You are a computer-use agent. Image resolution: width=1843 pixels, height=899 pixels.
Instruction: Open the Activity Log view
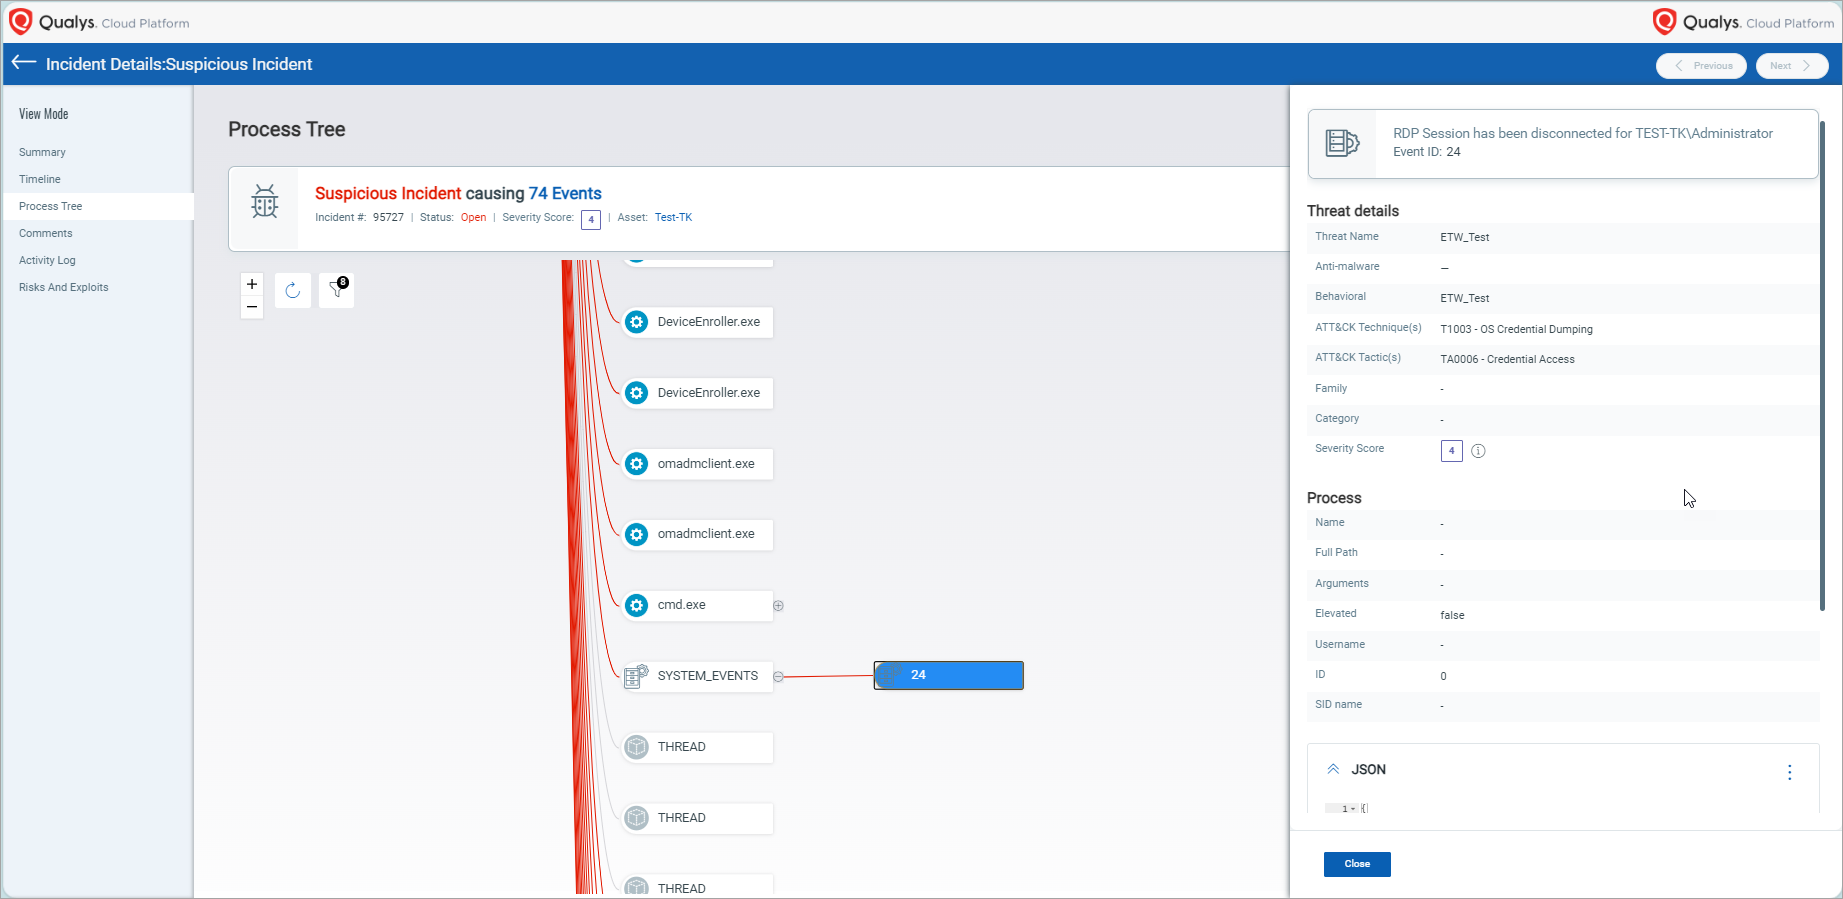coord(47,260)
